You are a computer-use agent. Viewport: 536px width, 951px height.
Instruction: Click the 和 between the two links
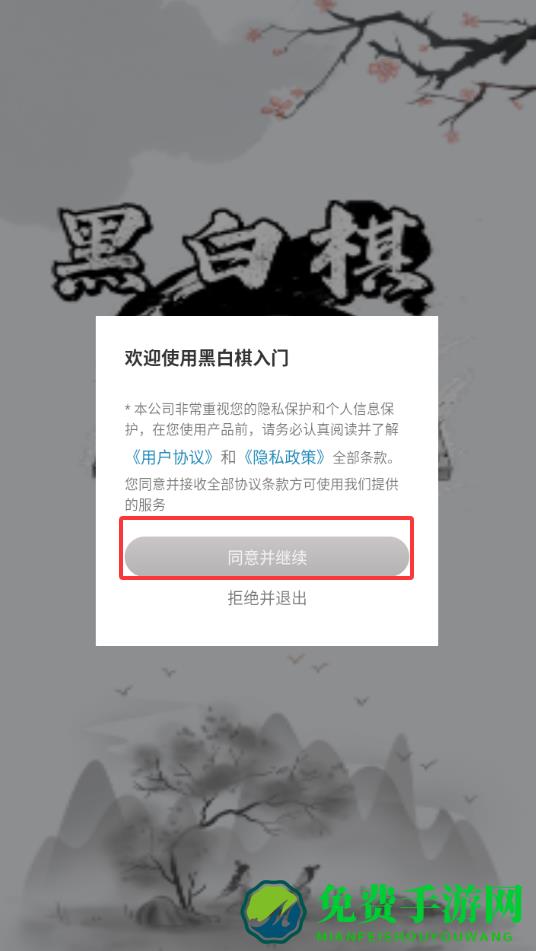[228, 457]
